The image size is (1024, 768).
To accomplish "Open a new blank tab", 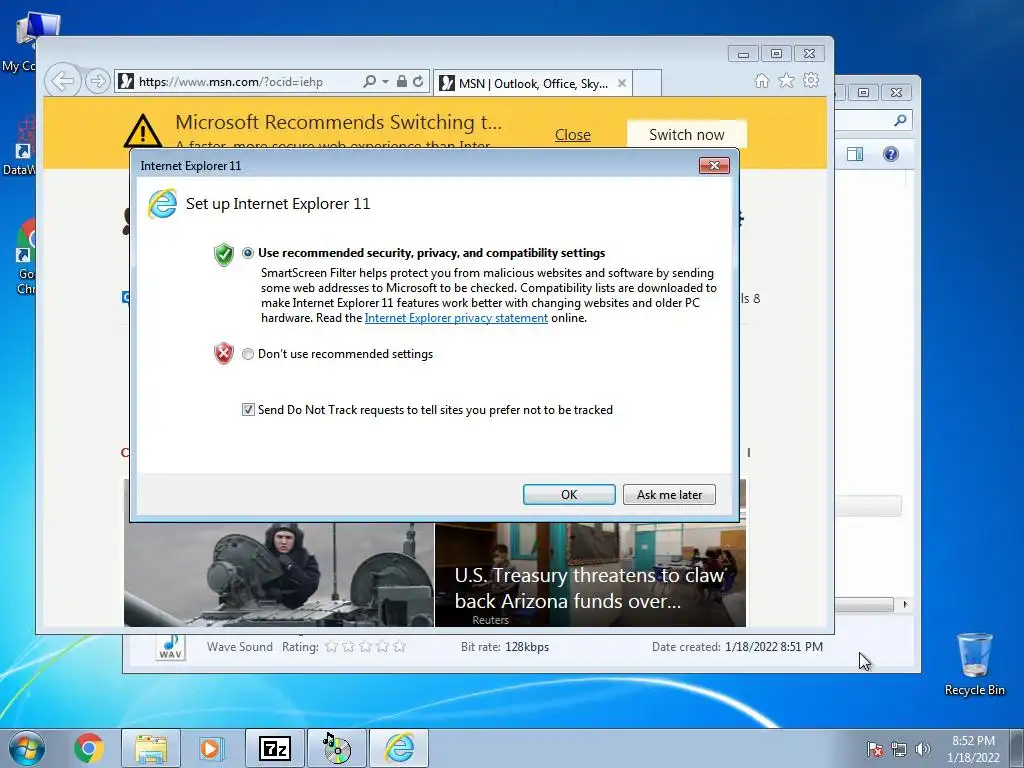I will click(647, 83).
